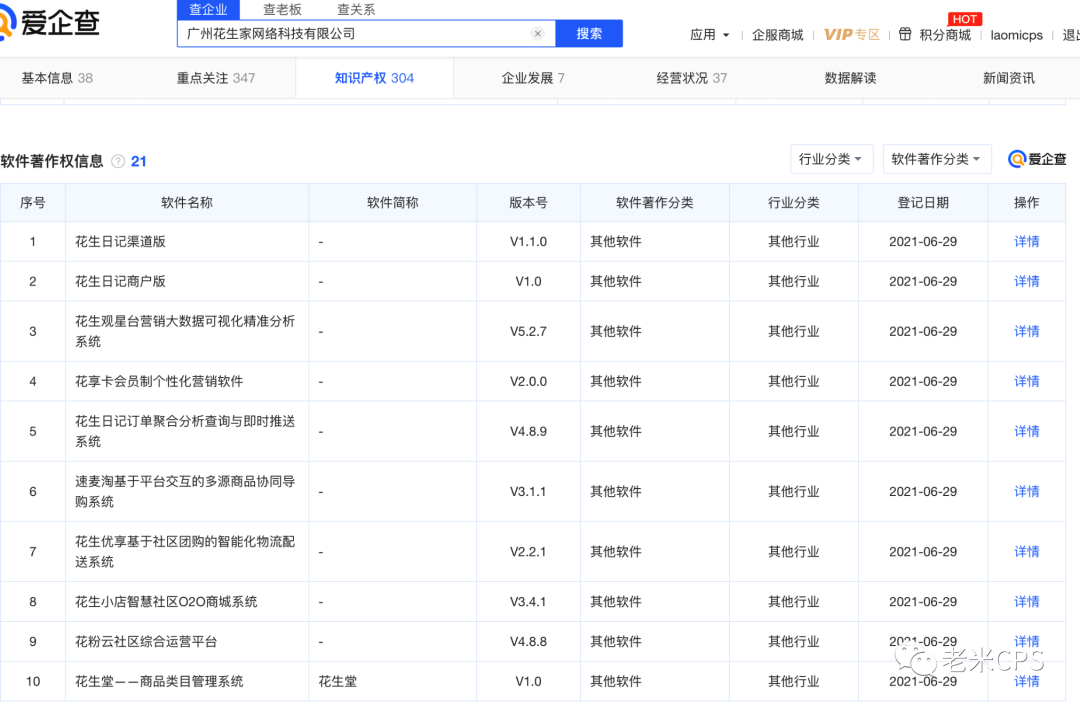1080x708 pixels.
Task: Click the 软件著作权信息 section title
Action: [x=52, y=161]
